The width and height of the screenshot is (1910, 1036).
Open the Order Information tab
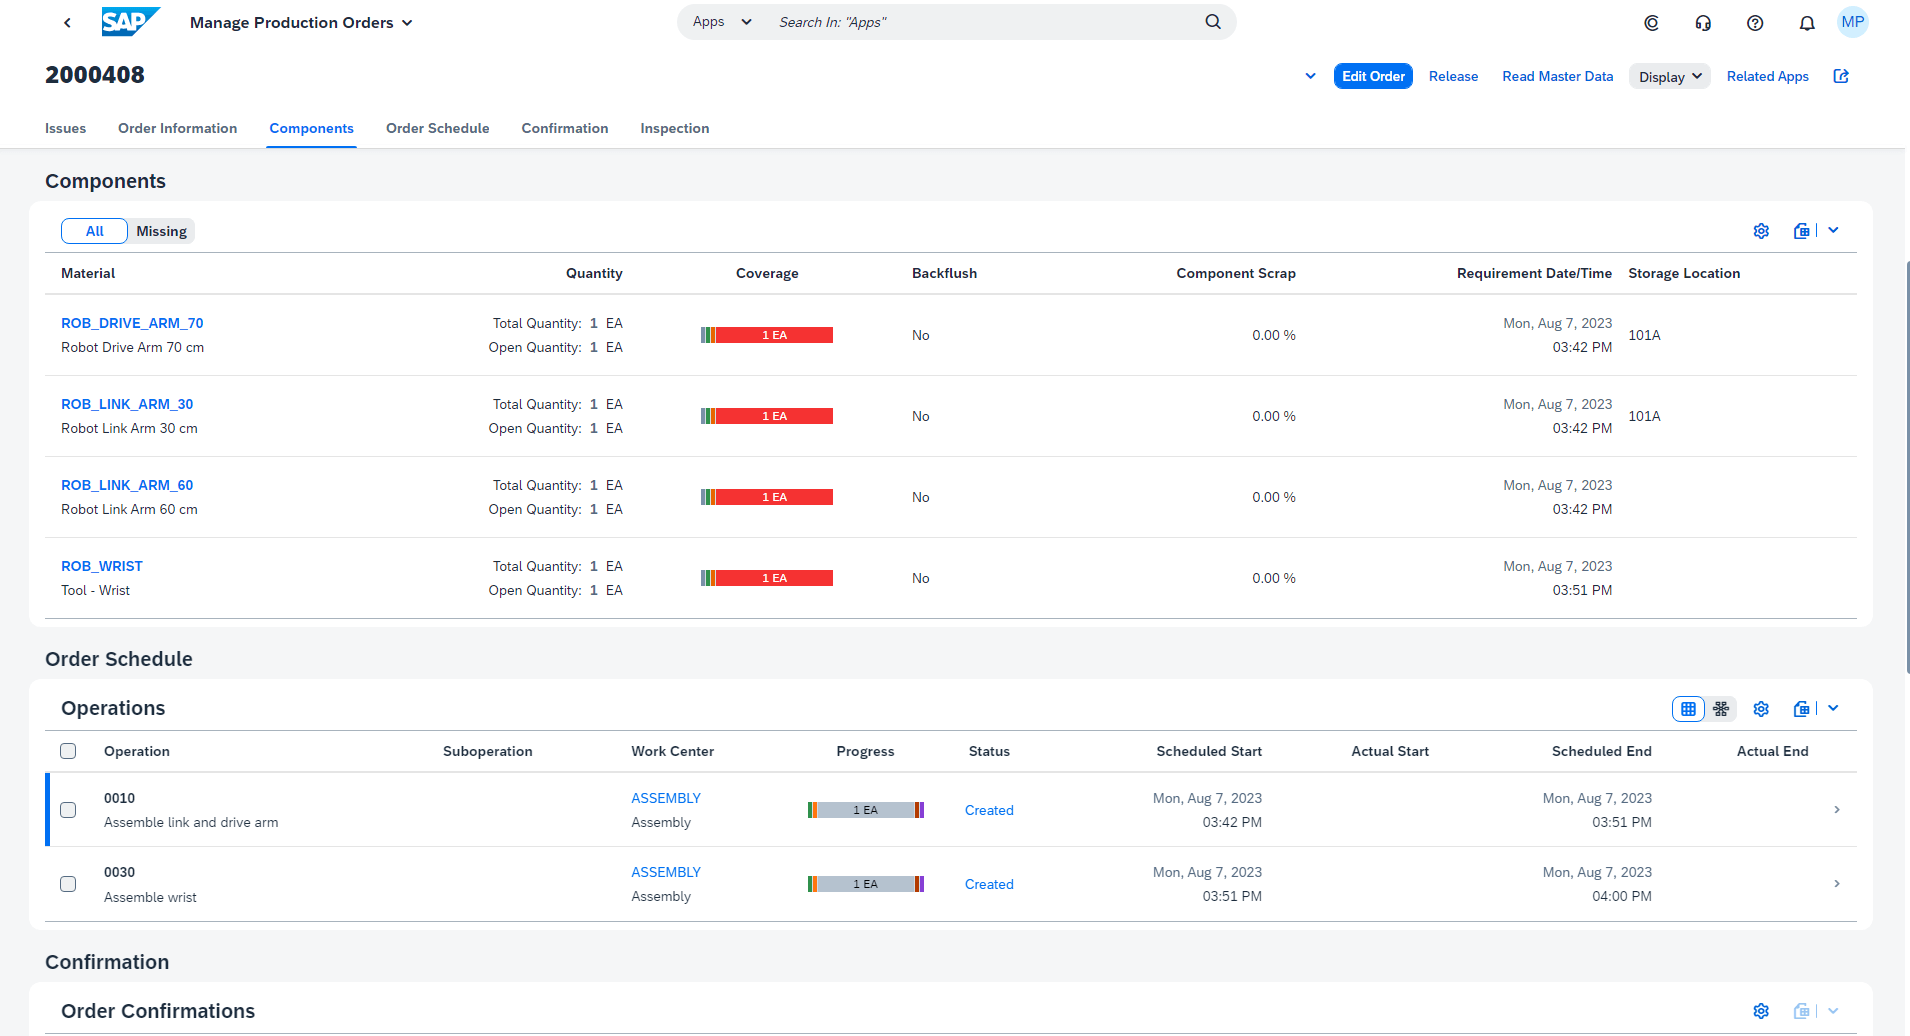coord(177,128)
